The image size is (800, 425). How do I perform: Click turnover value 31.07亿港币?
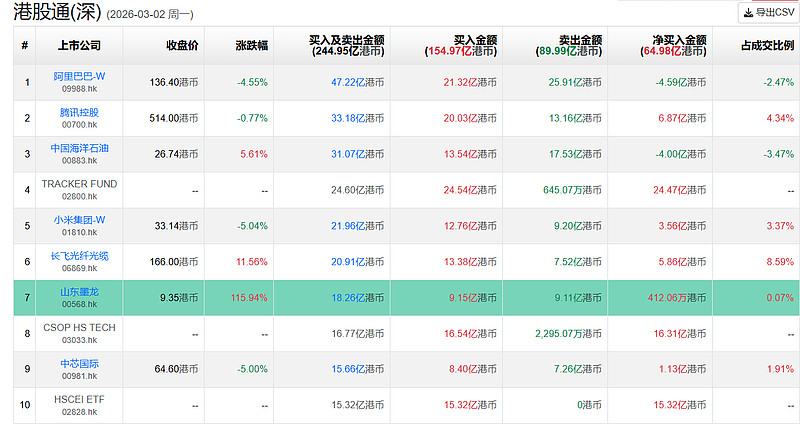(x=357, y=154)
